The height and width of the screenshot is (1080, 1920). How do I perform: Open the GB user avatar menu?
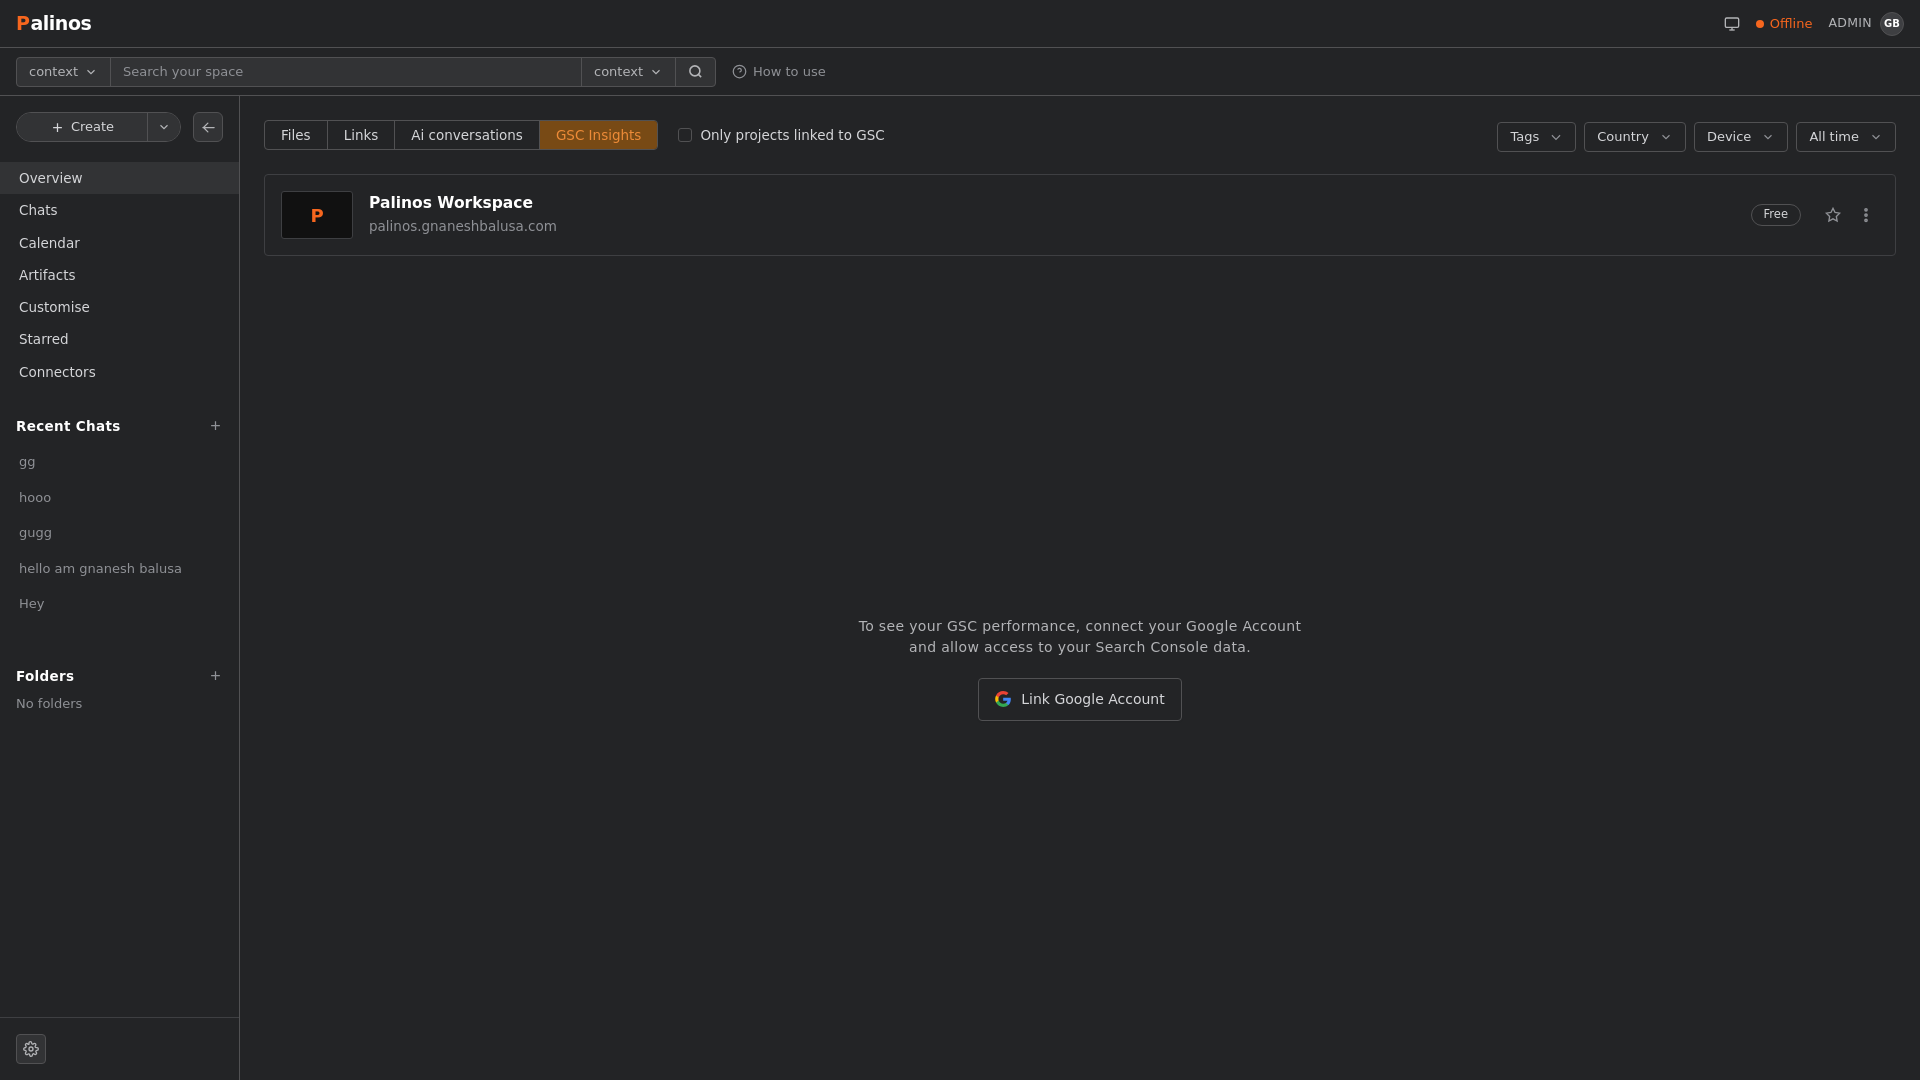(x=1891, y=23)
